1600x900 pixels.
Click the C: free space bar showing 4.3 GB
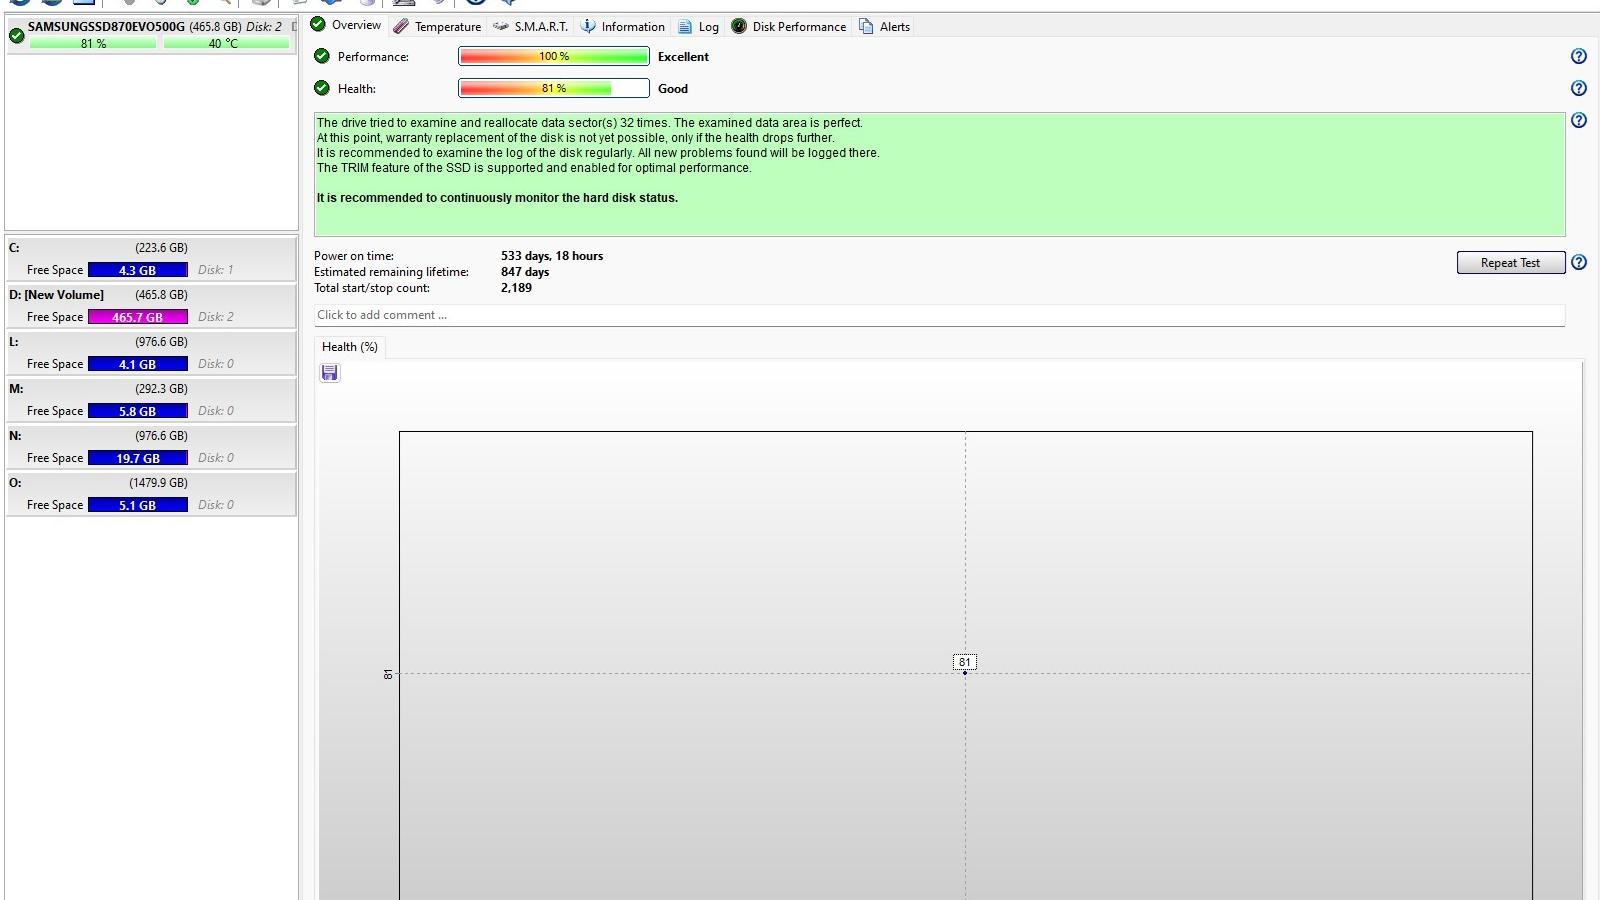[138, 270]
